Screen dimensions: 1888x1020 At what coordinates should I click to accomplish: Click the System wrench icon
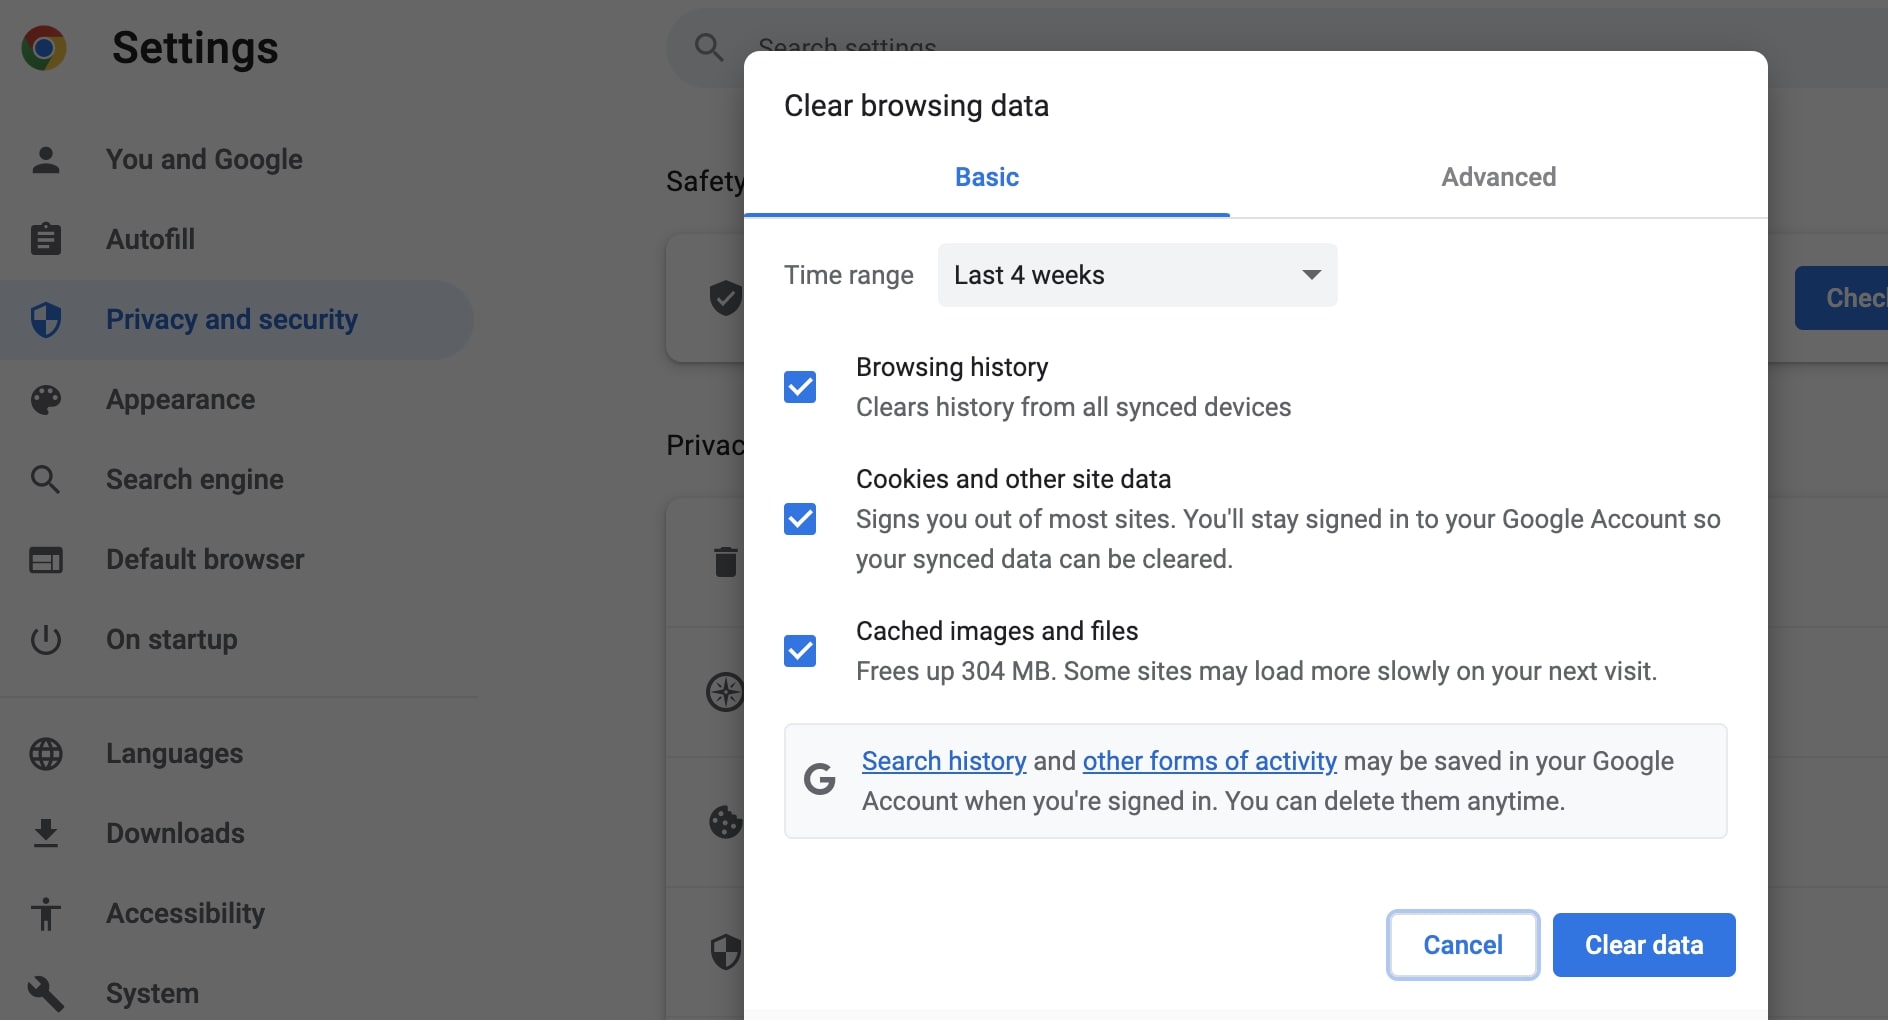(x=46, y=993)
